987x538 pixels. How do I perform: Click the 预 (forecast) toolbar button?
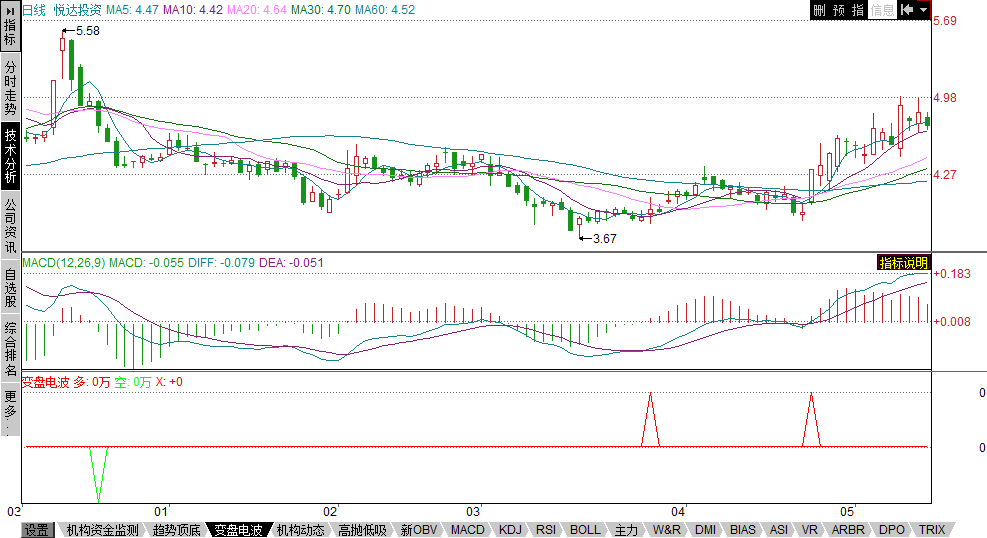coord(839,10)
